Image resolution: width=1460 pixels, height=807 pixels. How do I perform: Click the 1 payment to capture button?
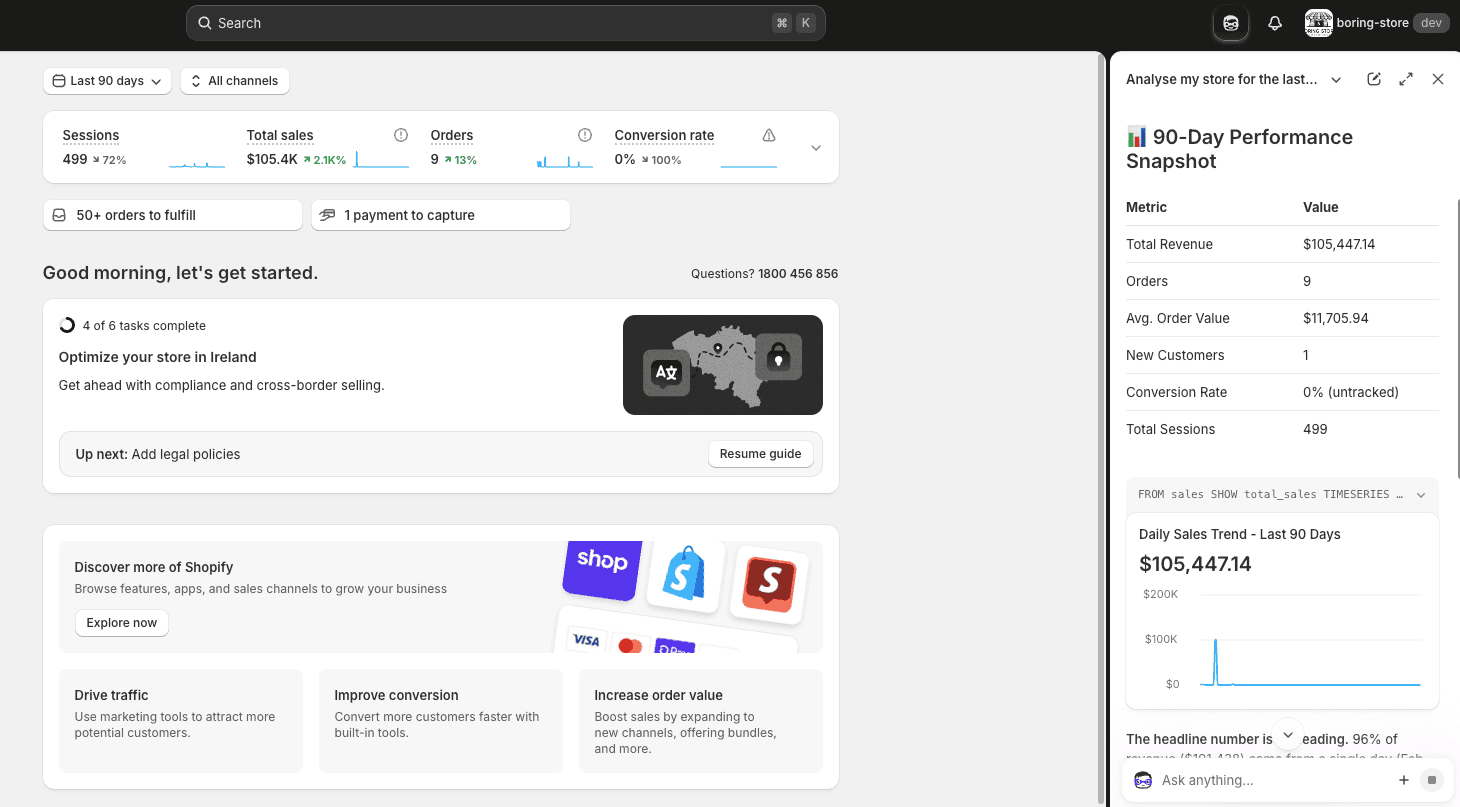tap(441, 215)
